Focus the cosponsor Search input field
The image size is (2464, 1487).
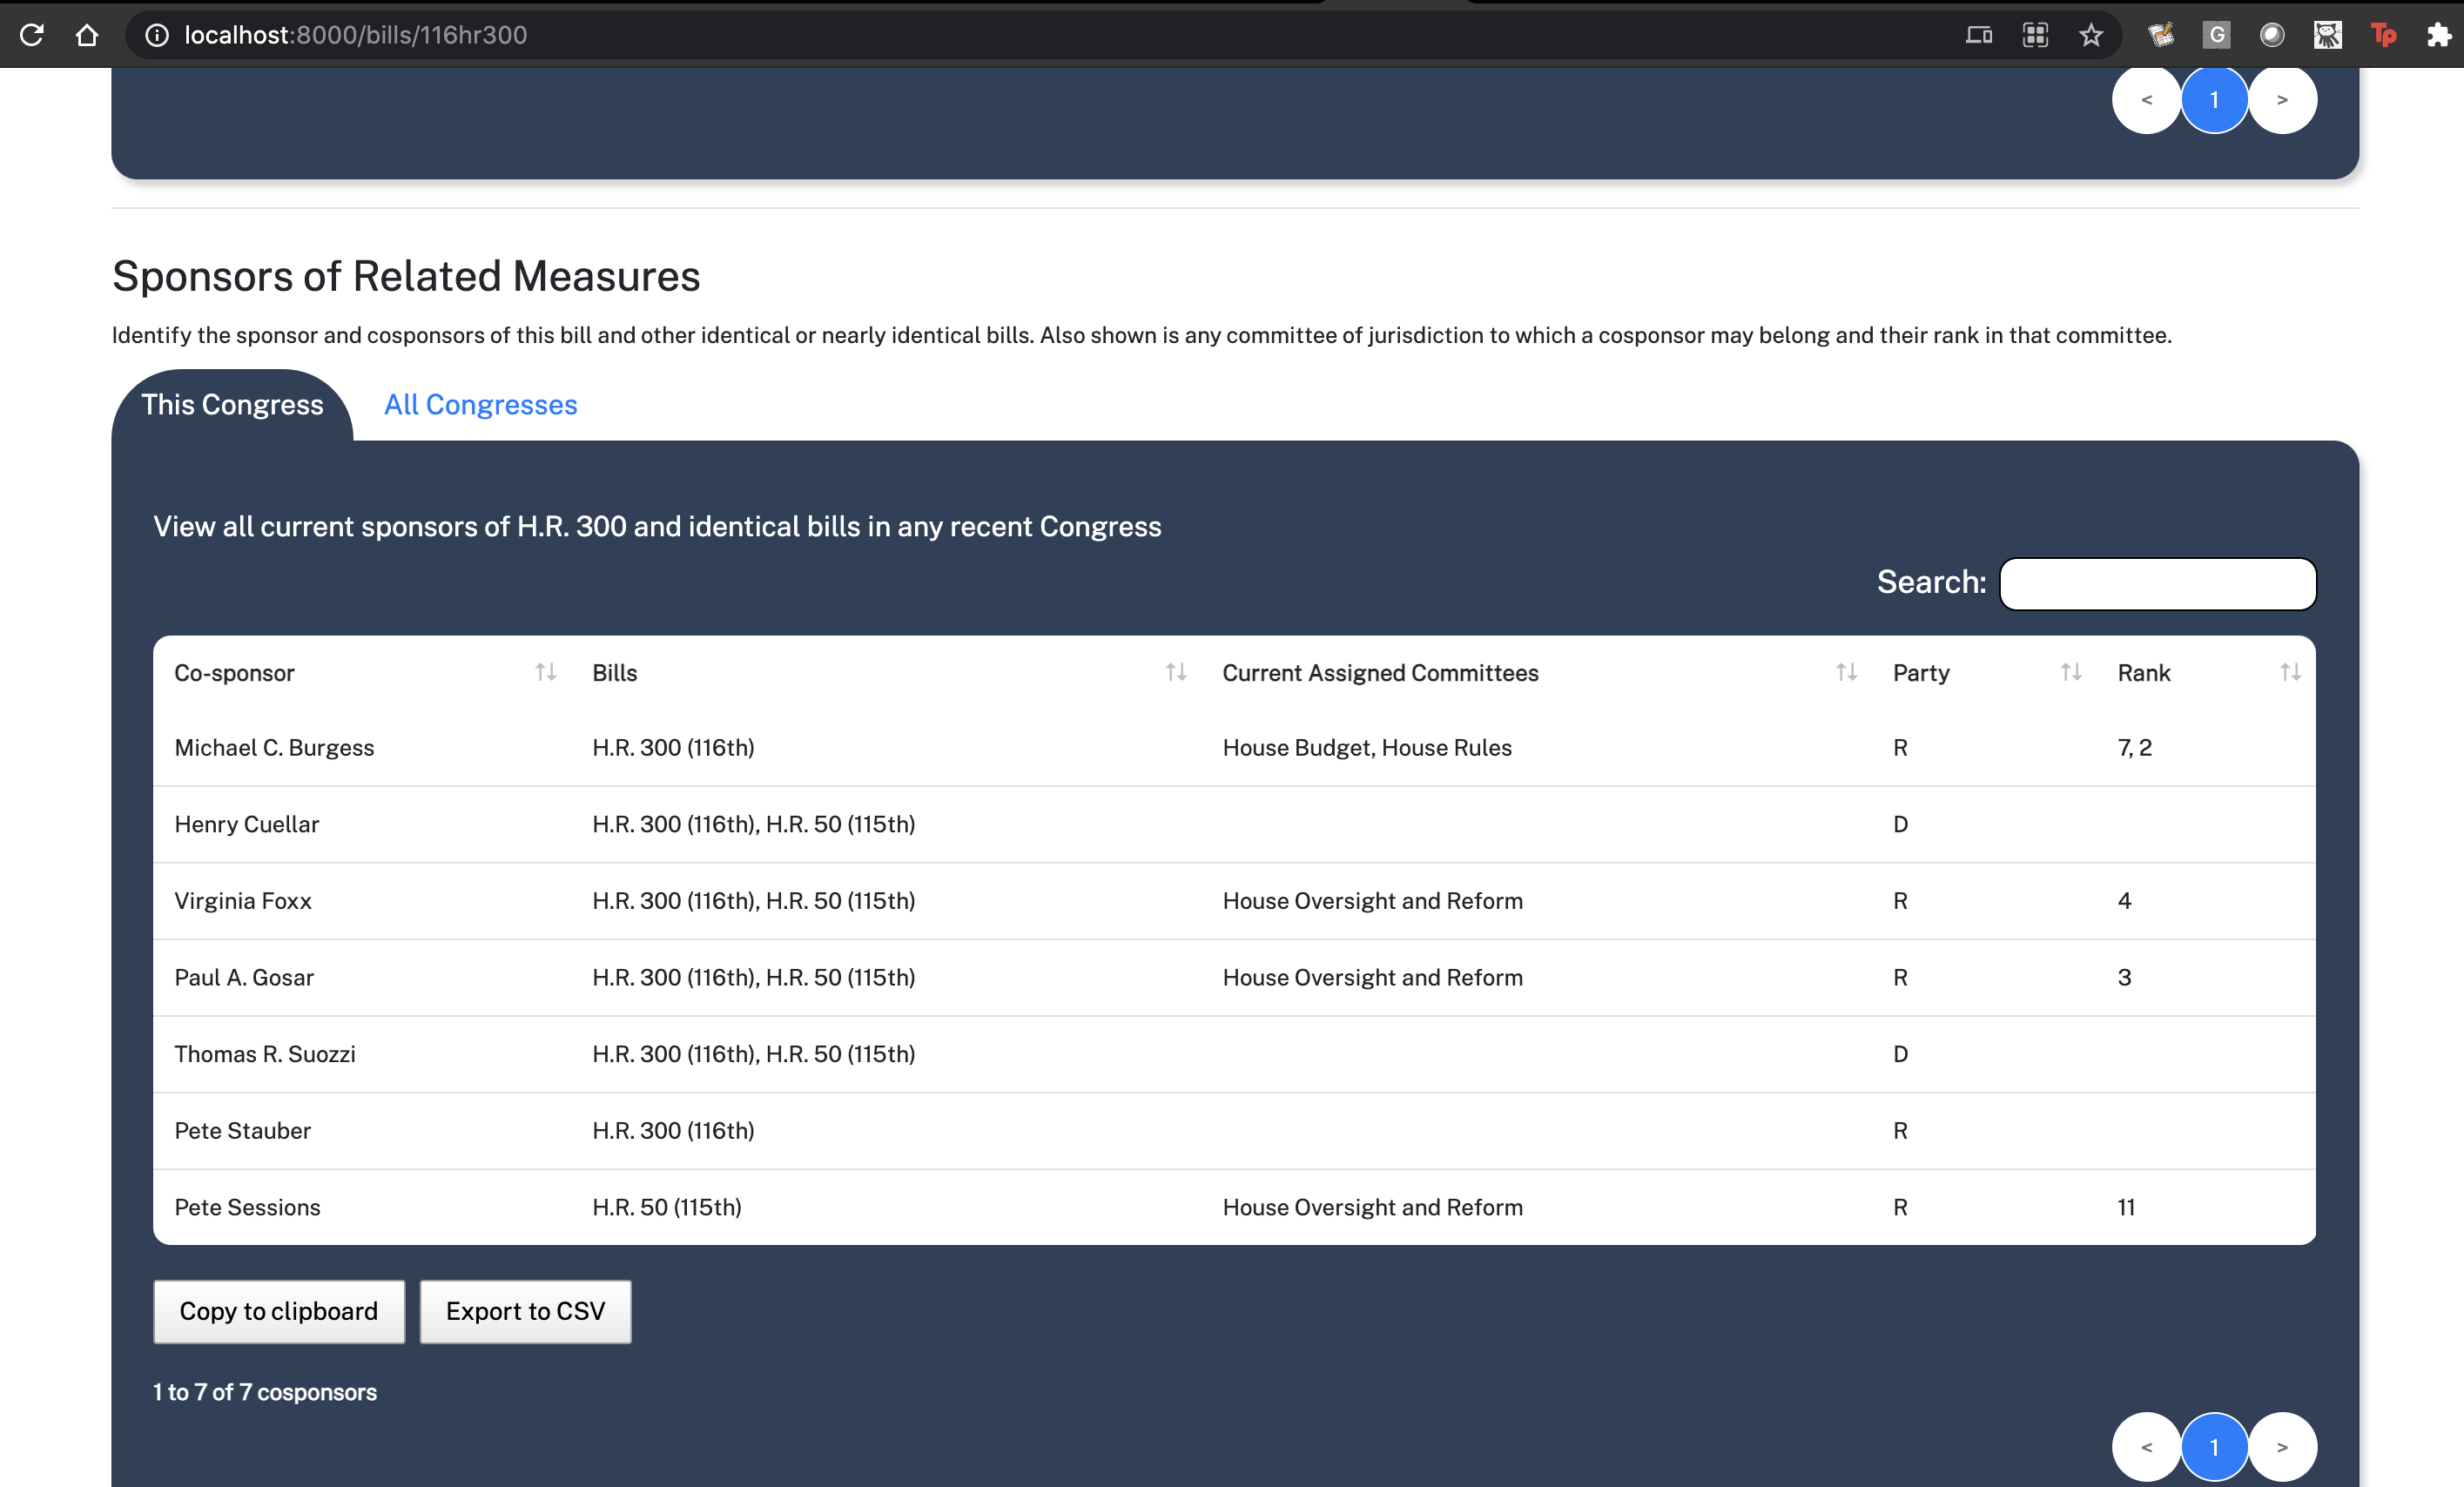2157,583
